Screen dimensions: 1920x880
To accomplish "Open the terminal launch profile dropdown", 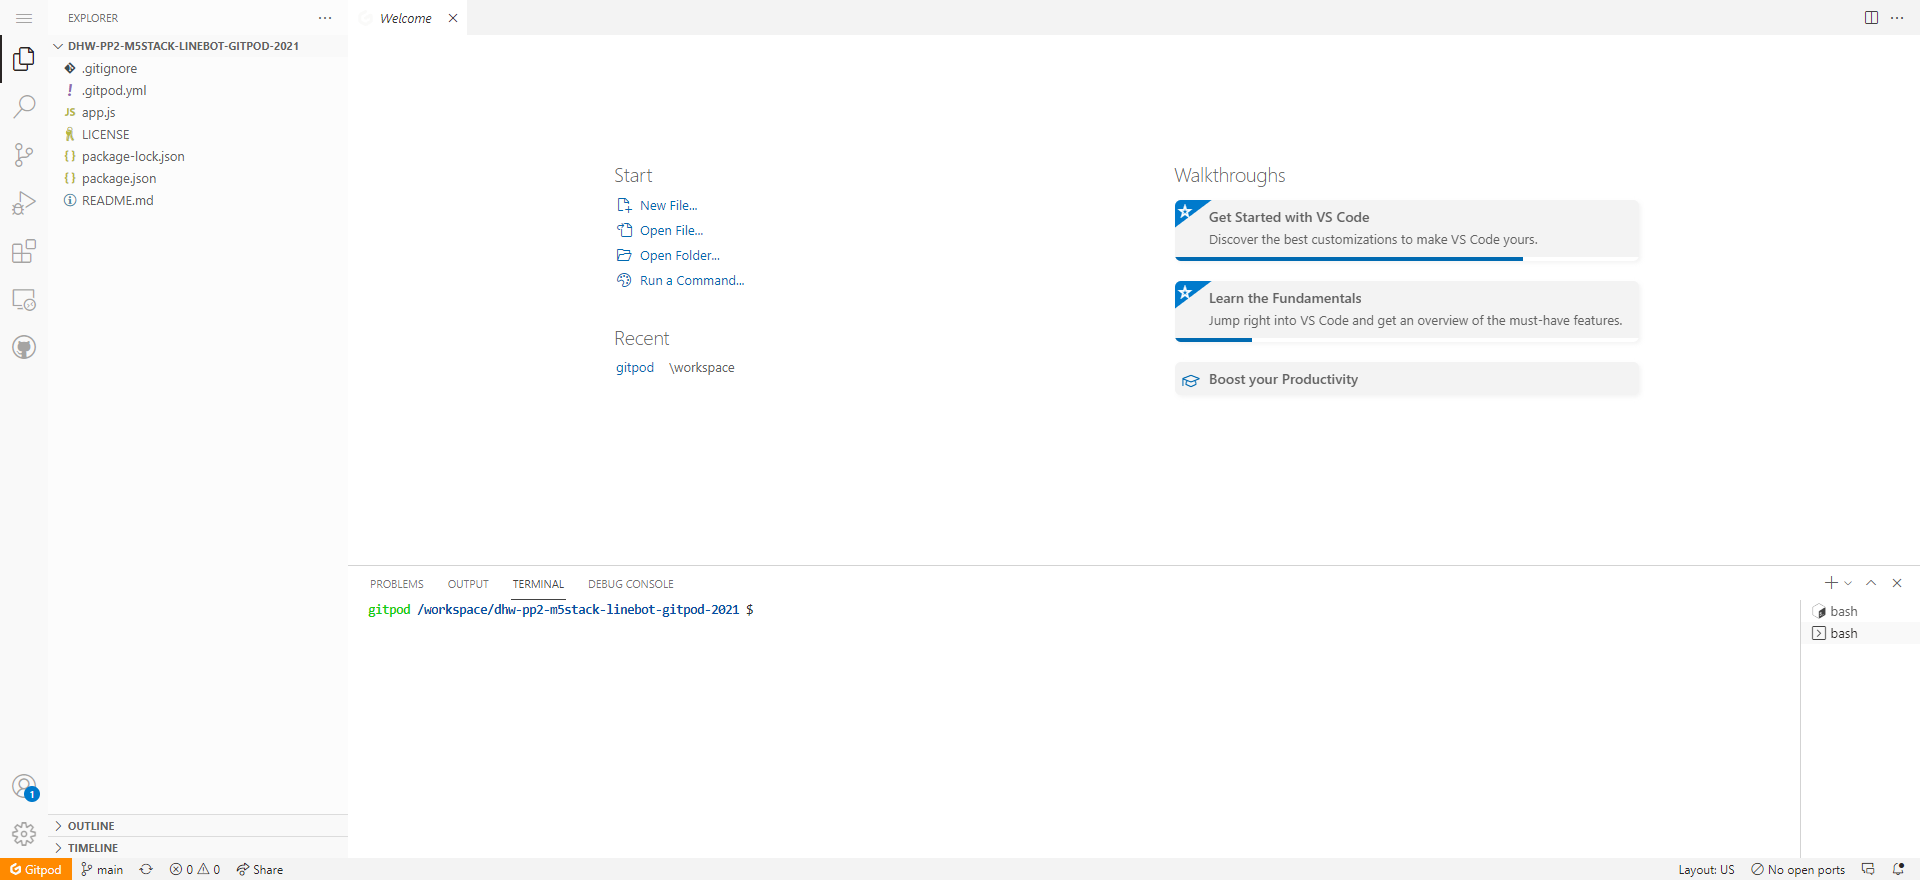I will [x=1848, y=583].
